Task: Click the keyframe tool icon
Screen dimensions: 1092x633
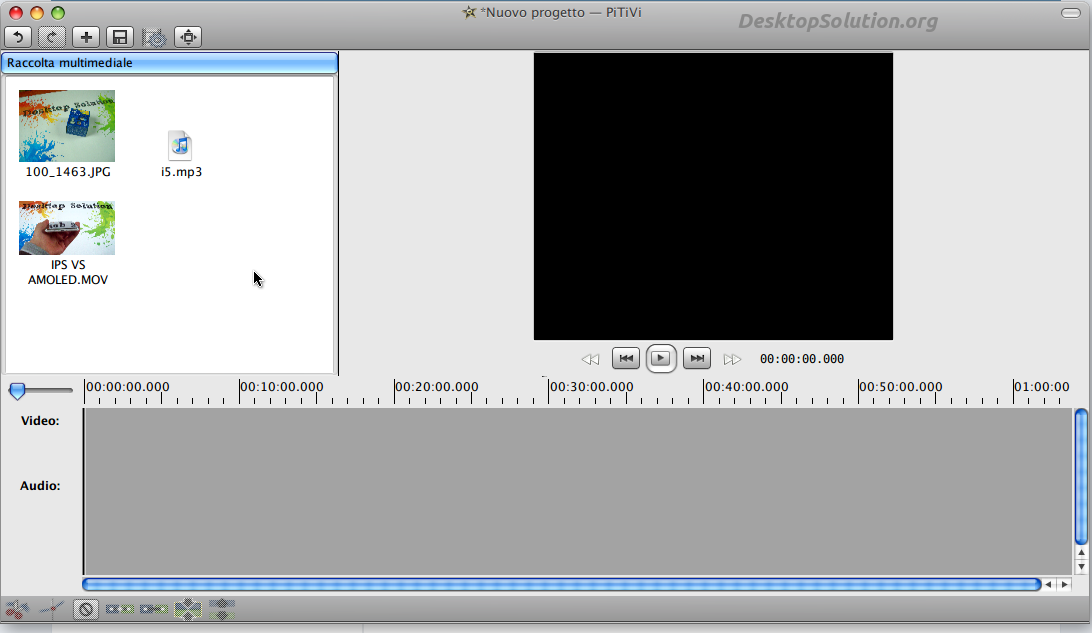Action: click(50, 608)
